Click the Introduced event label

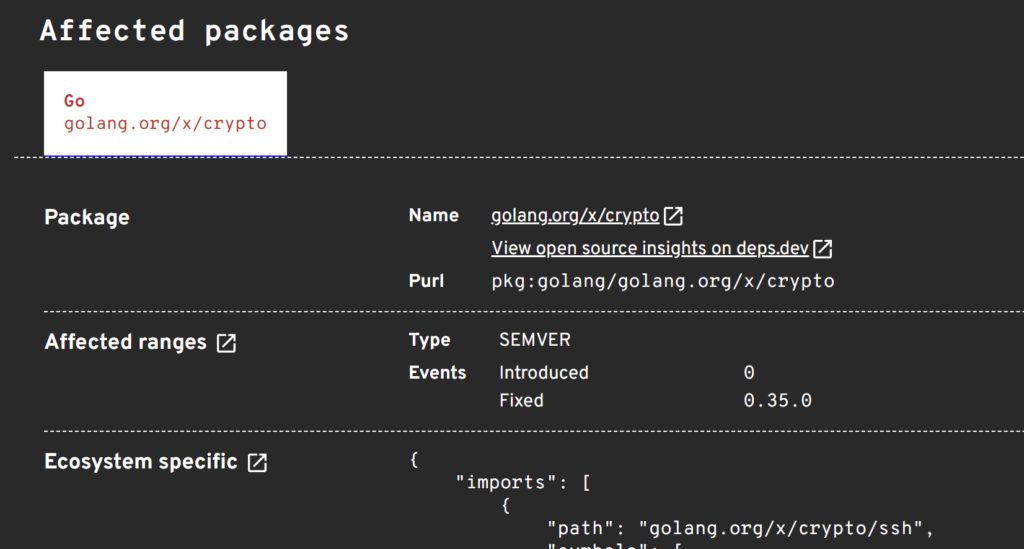(x=543, y=373)
